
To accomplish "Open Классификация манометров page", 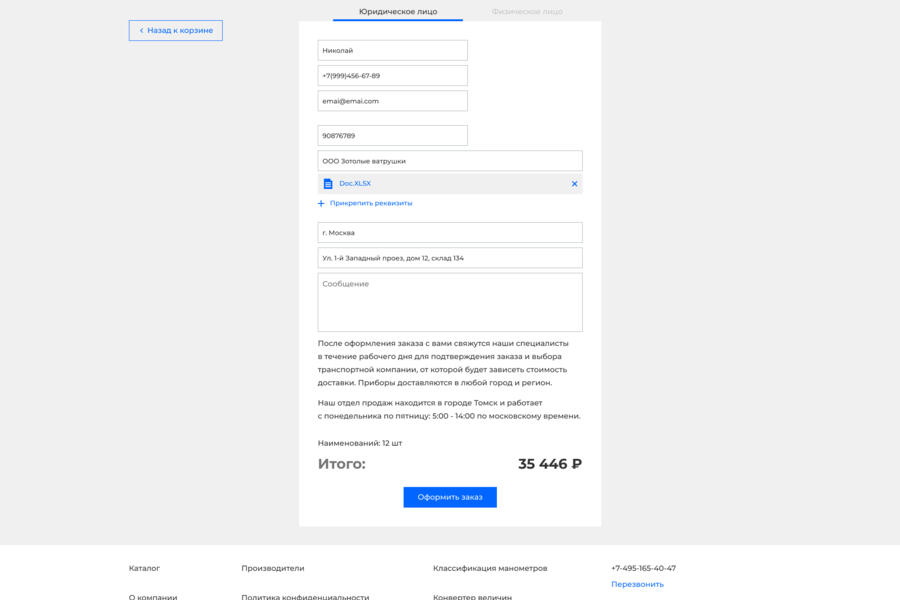I will pyautogui.click(x=489, y=567).
